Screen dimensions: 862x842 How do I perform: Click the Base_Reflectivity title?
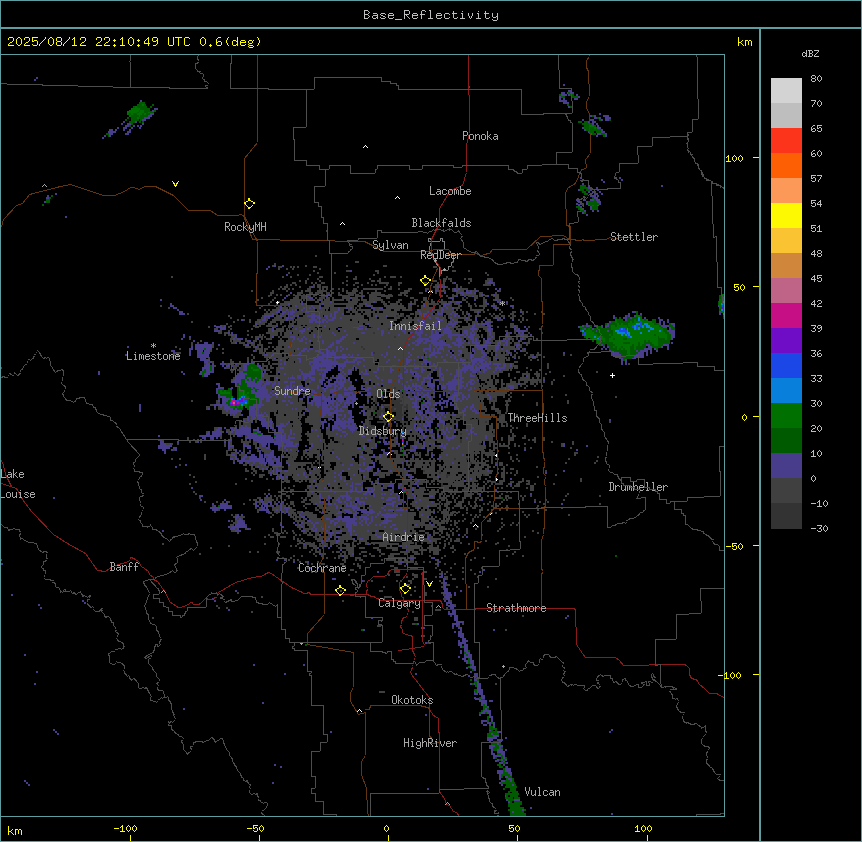(431, 15)
